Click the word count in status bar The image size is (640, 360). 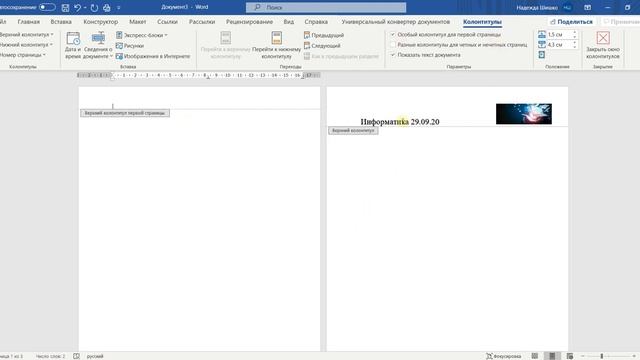coord(50,356)
